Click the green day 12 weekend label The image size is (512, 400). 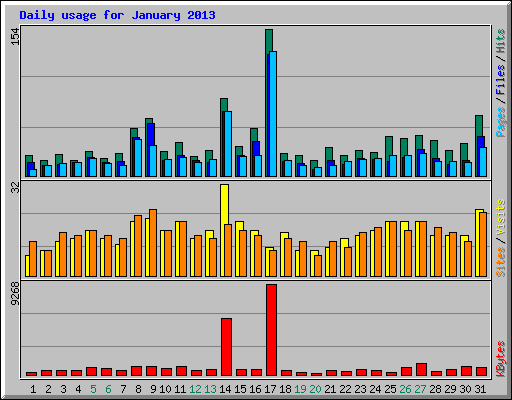(x=195, y=389)
